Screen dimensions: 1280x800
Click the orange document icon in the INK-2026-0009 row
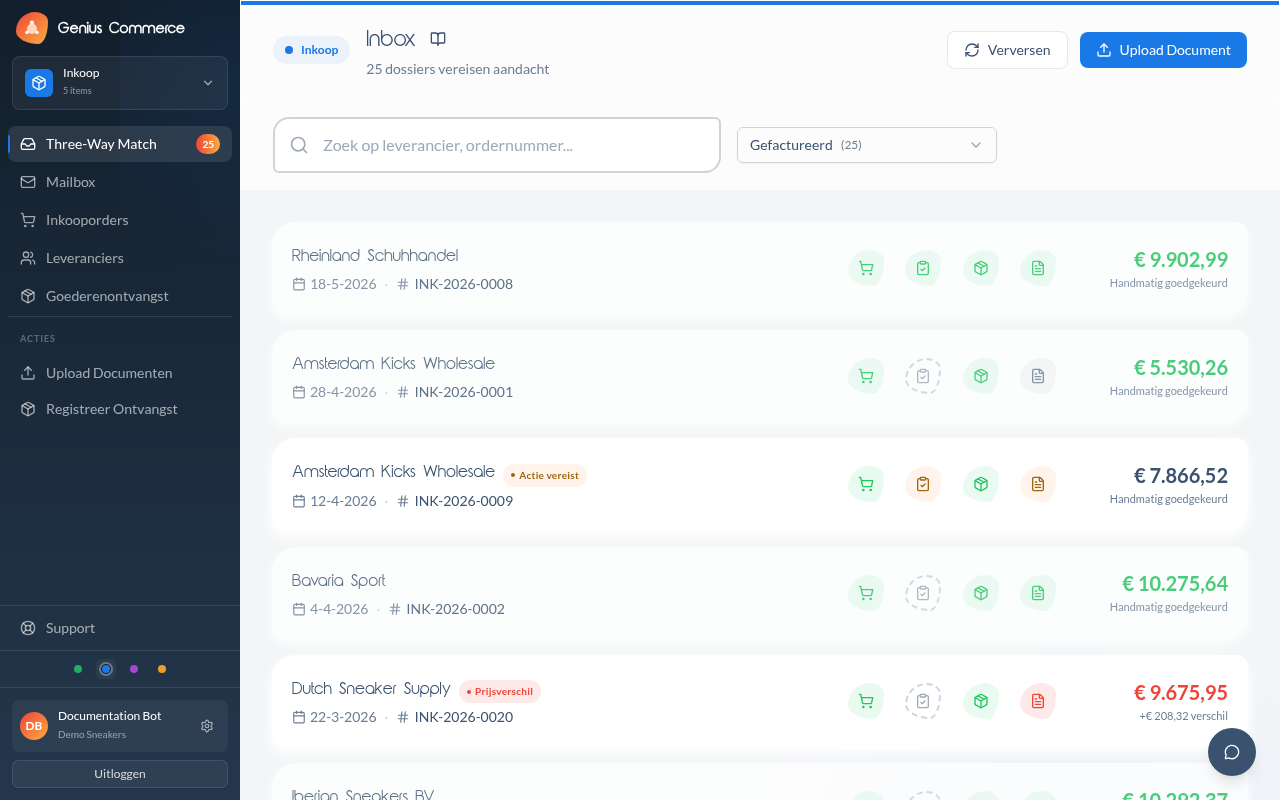click(1038, 484)
